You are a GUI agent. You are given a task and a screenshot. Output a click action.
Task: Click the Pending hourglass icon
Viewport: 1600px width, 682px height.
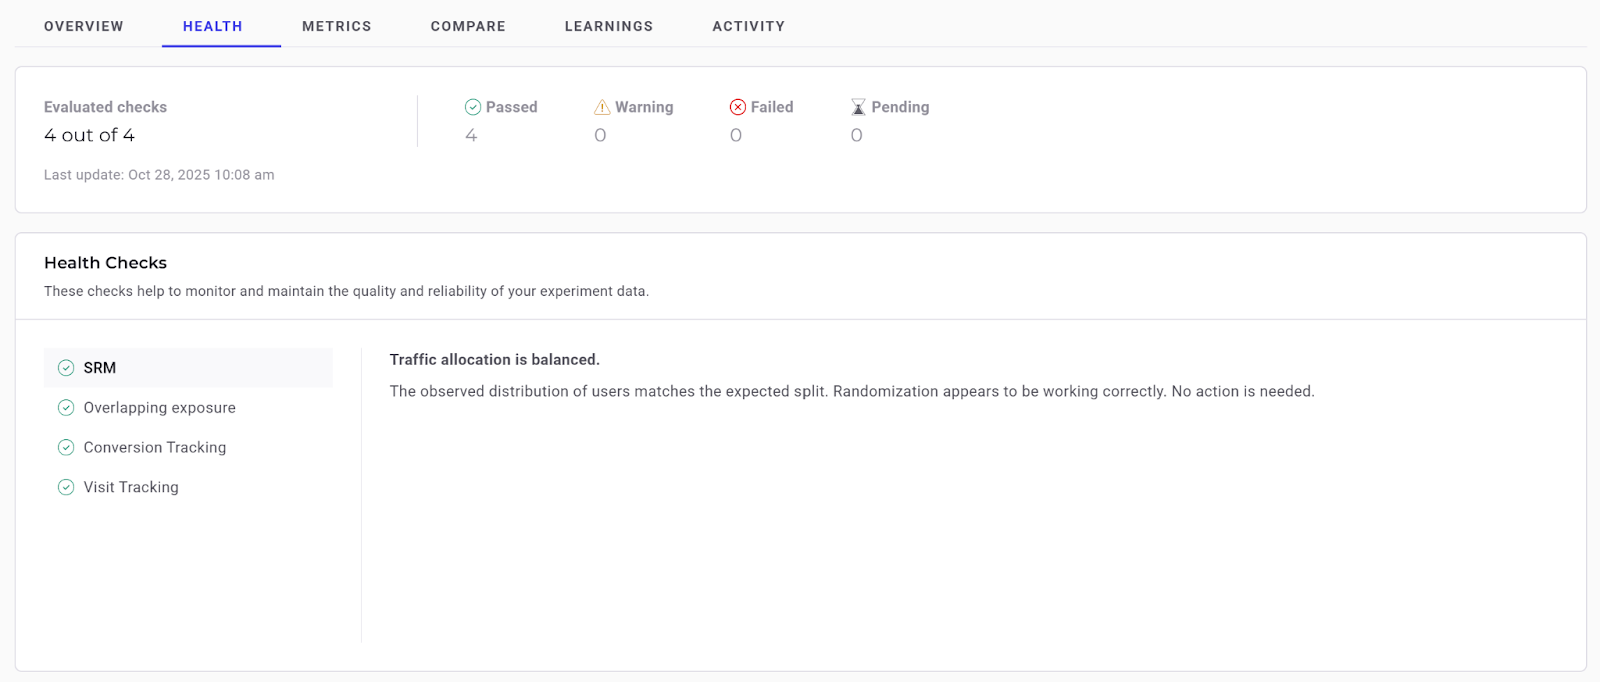(x=858, y=107)
